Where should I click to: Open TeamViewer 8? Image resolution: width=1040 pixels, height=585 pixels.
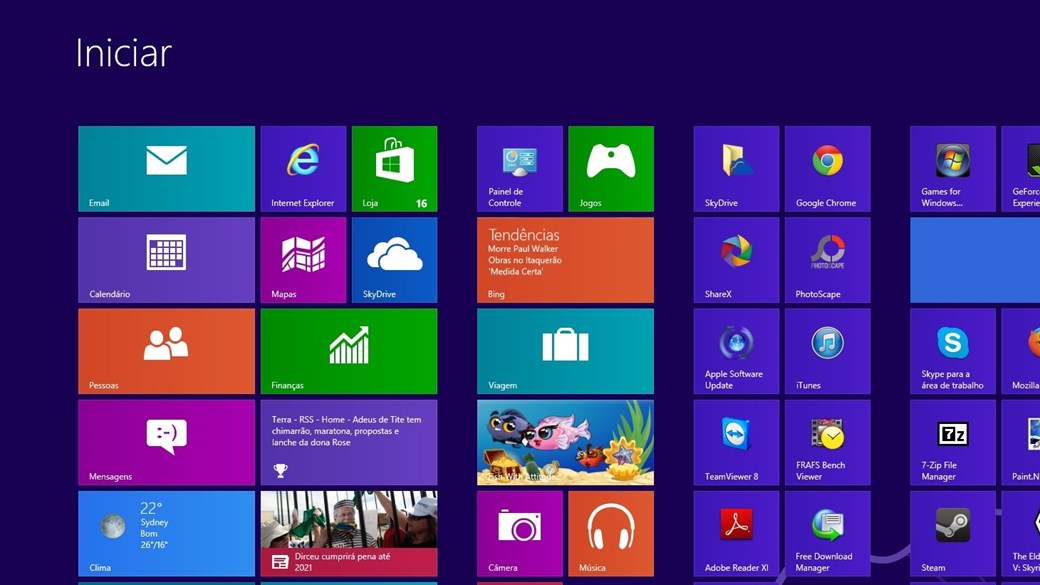tap(736, 442)
